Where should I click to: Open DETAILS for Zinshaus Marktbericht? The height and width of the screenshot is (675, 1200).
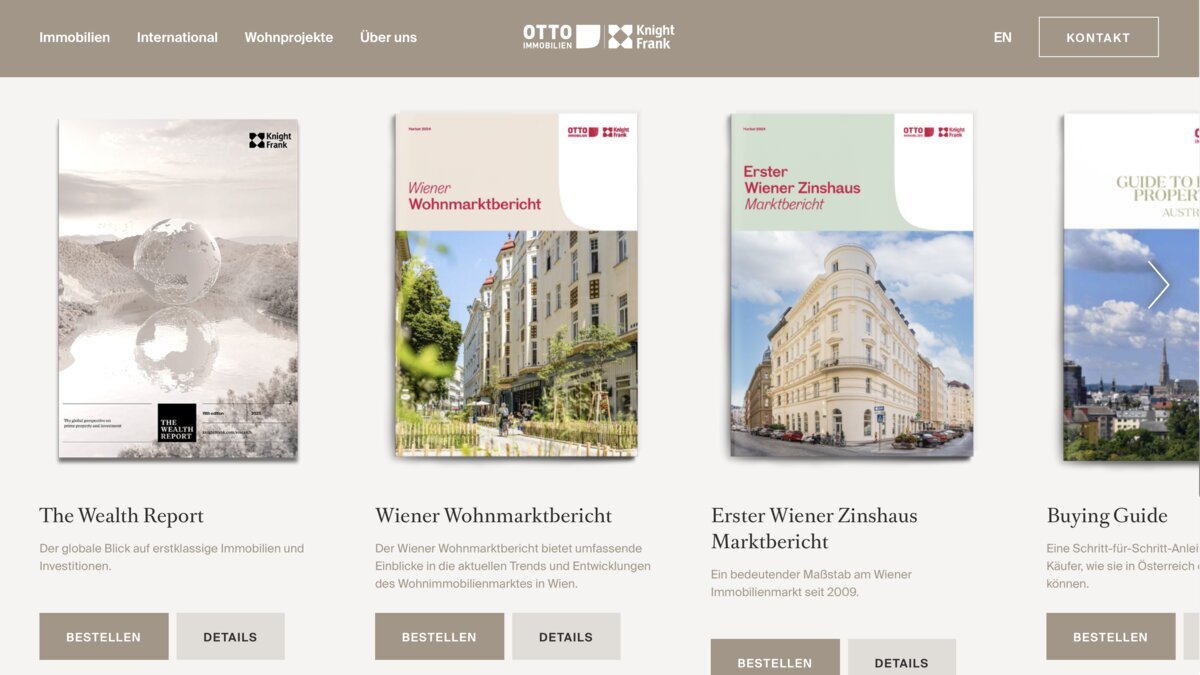pos(902,658)
